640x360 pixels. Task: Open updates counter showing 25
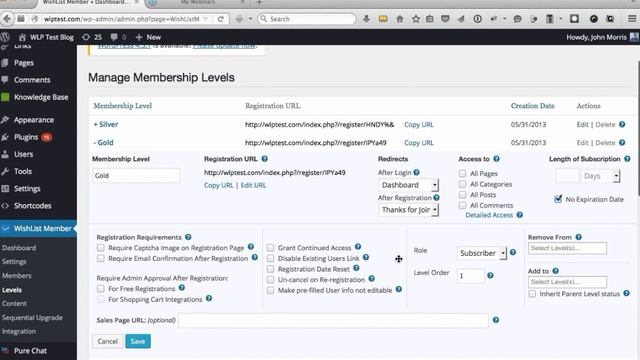[92, 37]
